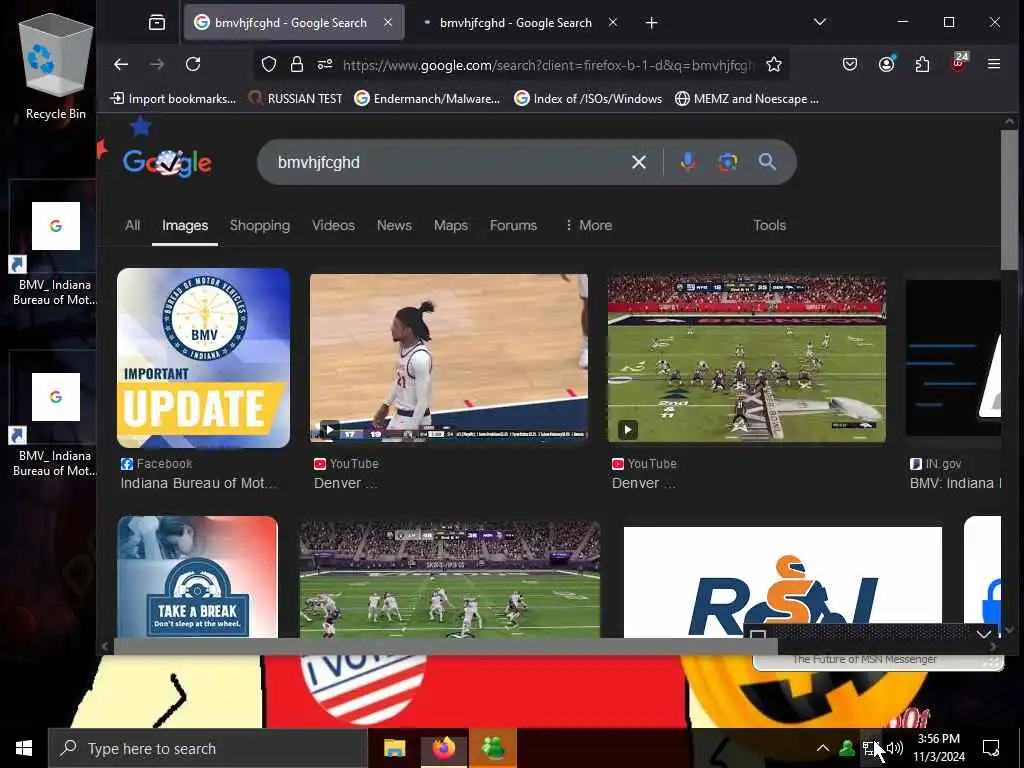Screen dimensions: 1024x768
Task: Open Index of /ISOs/Windows bookmark
Action: [x=588, y=99]
